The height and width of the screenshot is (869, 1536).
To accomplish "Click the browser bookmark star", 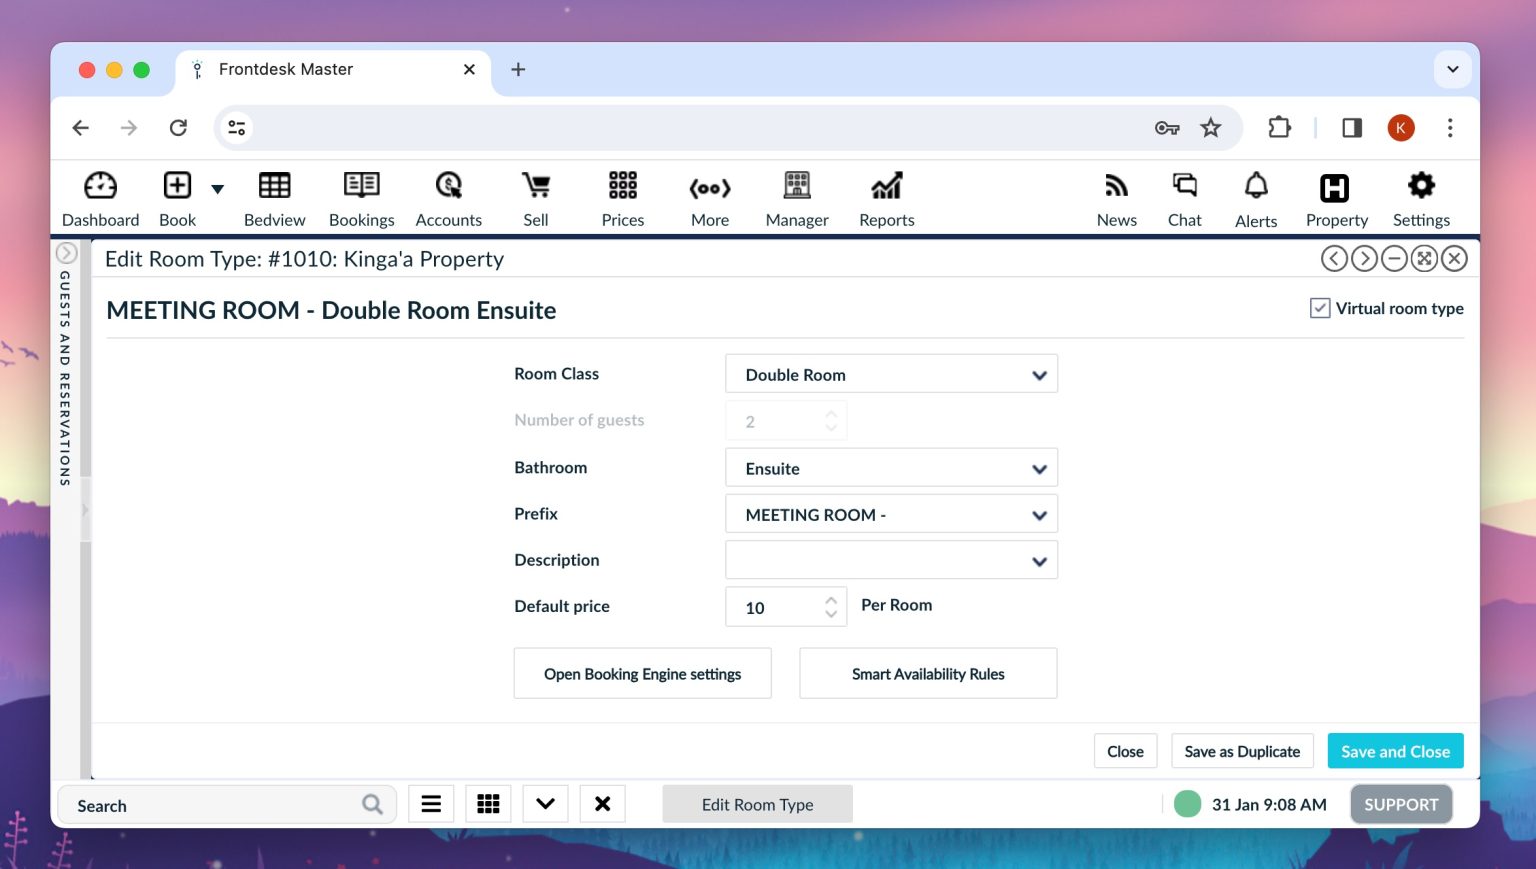I will coord(1211,128).
